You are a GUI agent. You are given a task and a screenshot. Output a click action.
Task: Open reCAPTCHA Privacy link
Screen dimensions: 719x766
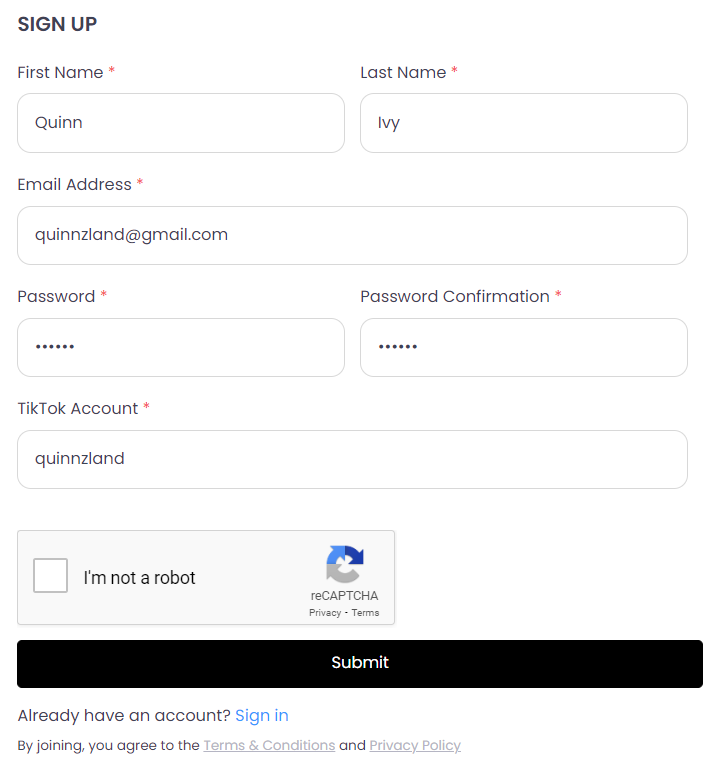point(325,613)
